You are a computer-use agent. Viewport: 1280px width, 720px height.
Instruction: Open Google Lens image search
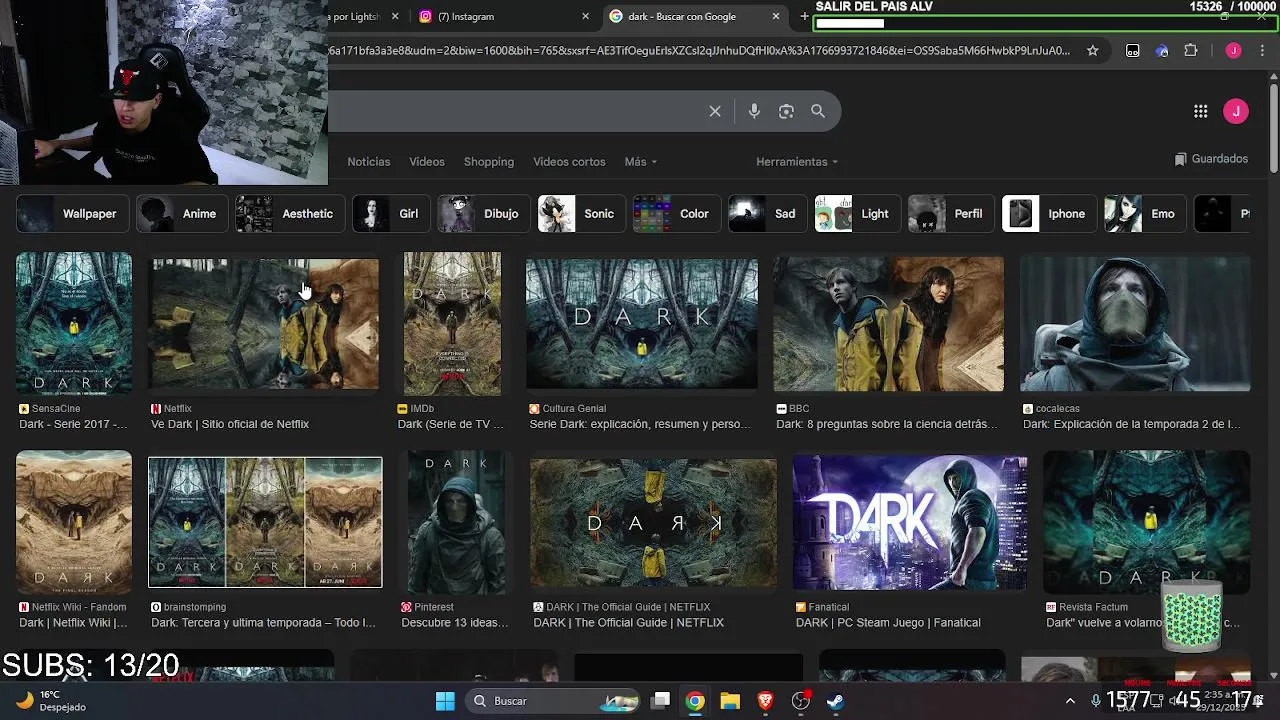click(786, 111)
